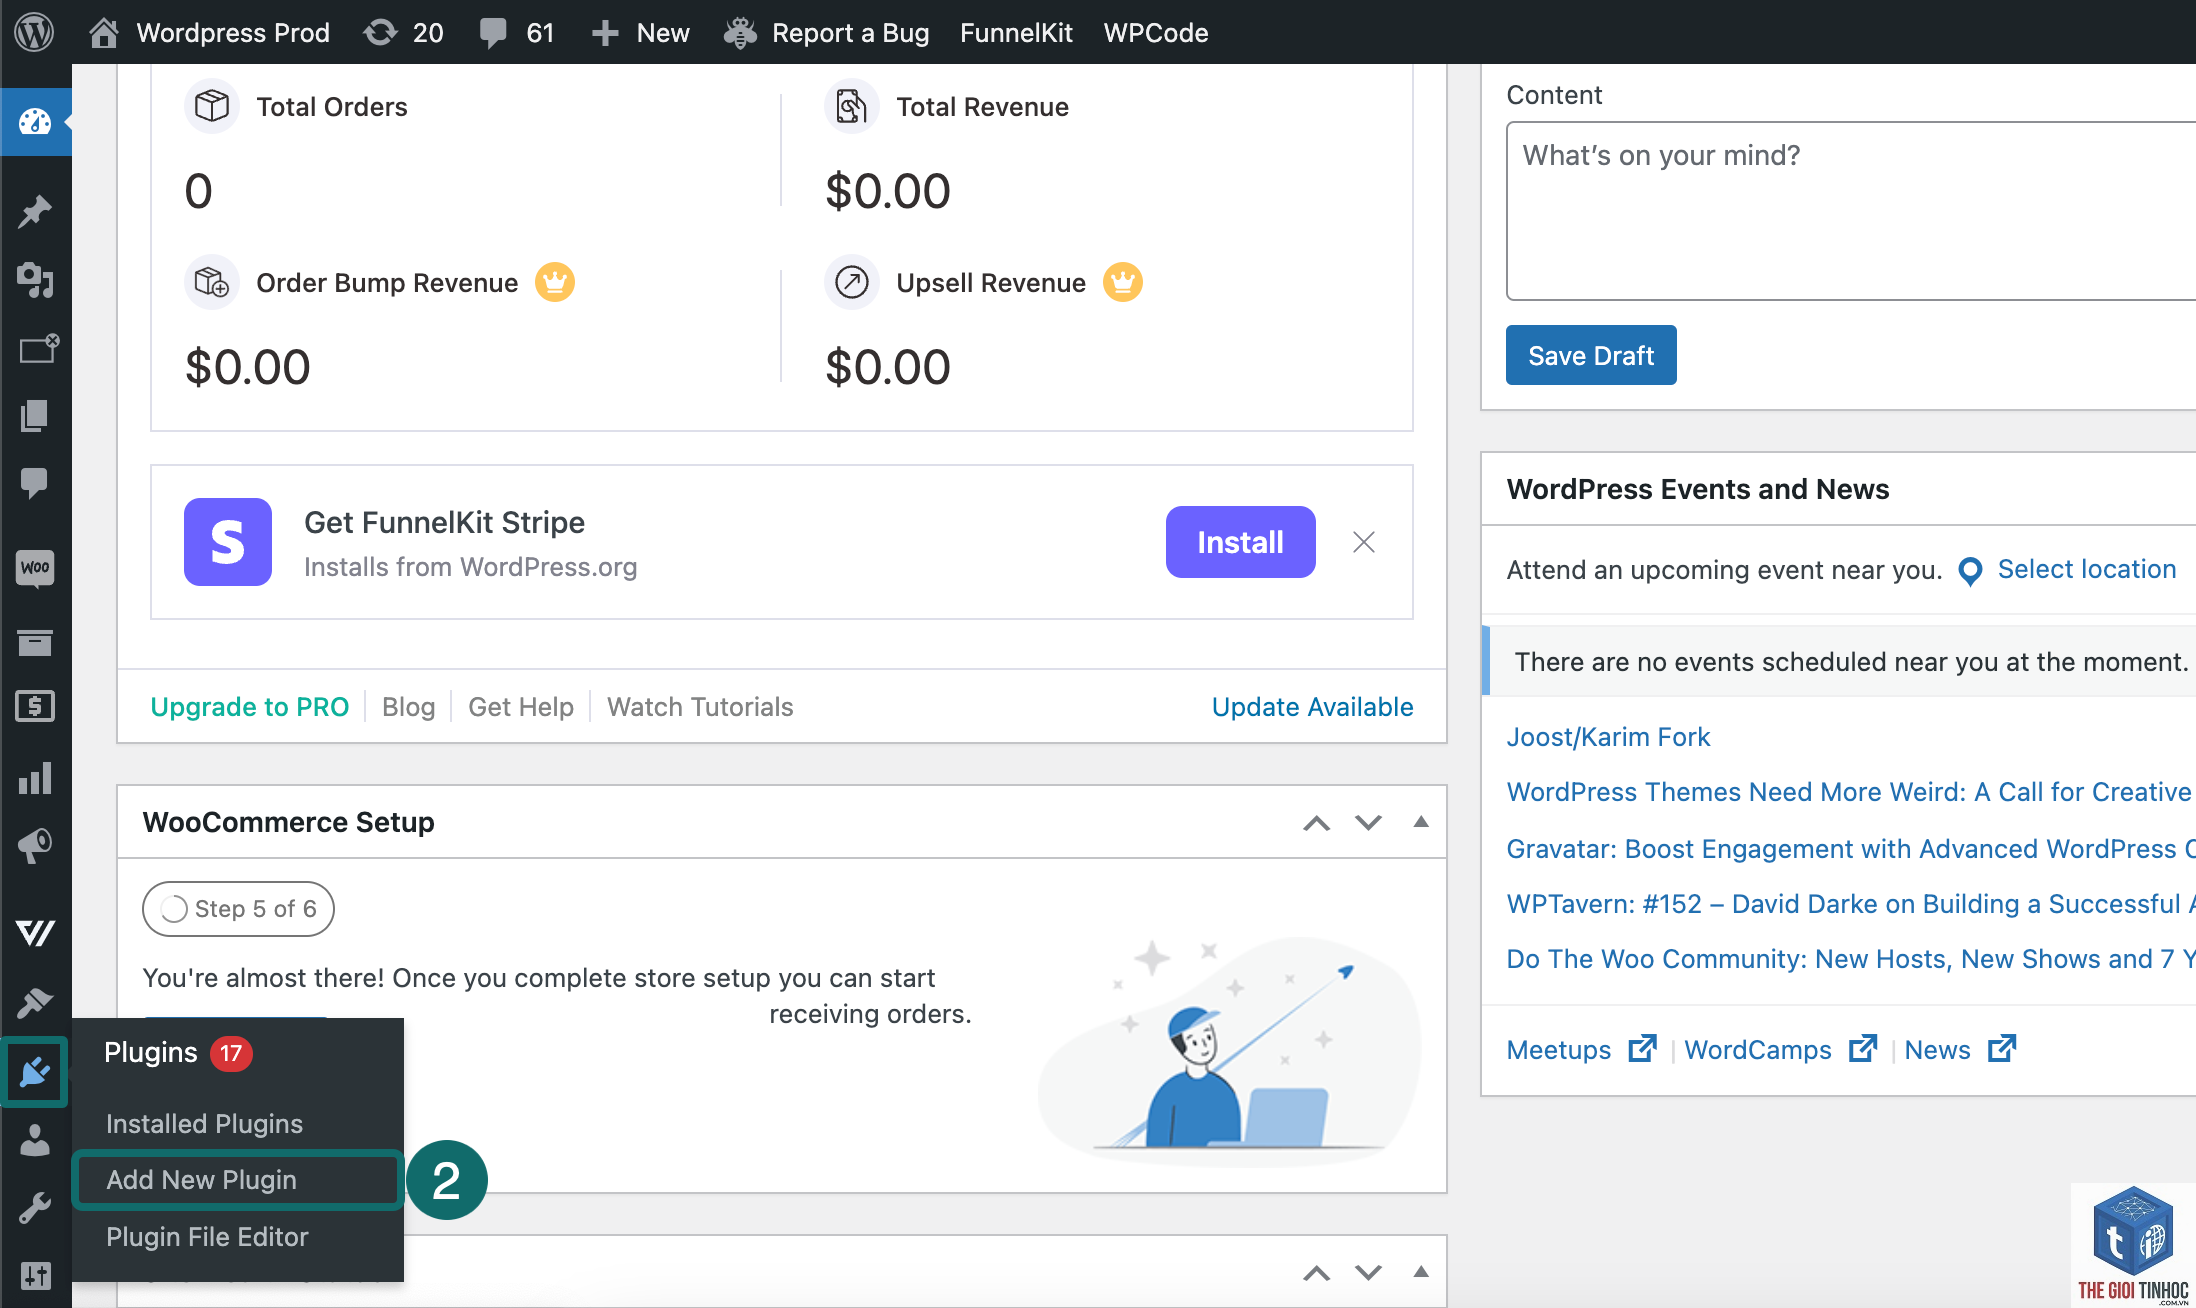Click the Order Bump Revenue crown badge

[555, 282]
